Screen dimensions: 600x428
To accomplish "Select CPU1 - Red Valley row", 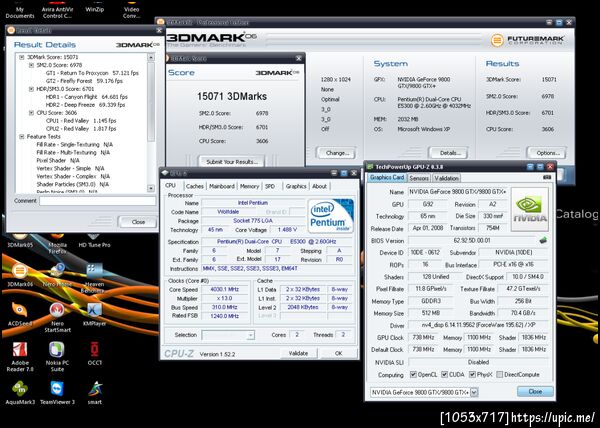I will point(81,120).
